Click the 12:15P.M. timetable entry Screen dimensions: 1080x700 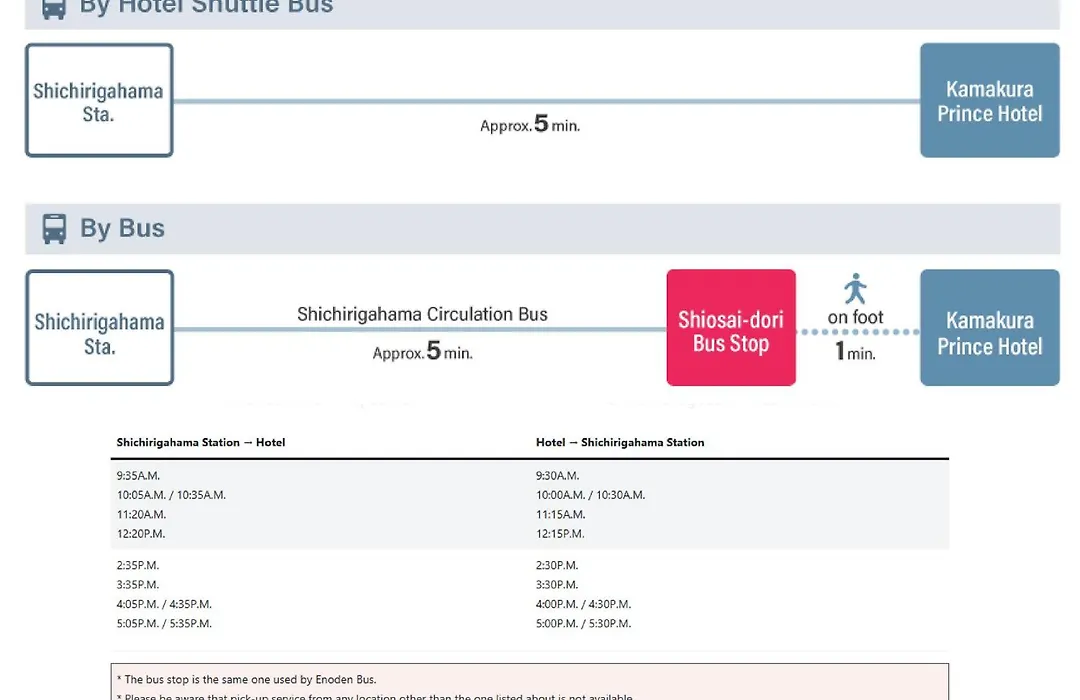pyautogui.click(x=561, y=533)
